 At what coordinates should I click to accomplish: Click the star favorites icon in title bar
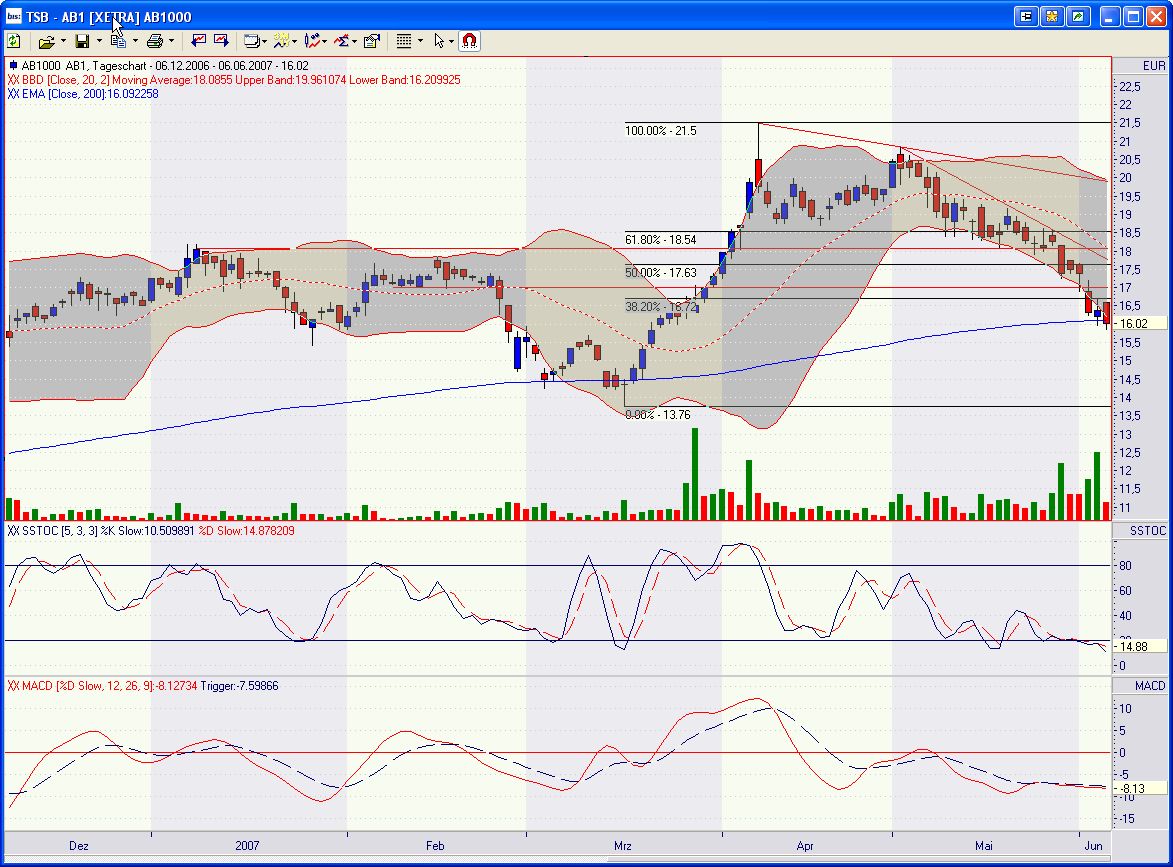1052,16
